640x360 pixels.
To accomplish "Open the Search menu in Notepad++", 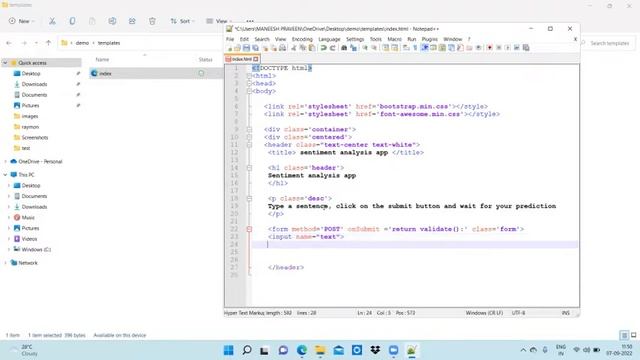I will 262,39.
